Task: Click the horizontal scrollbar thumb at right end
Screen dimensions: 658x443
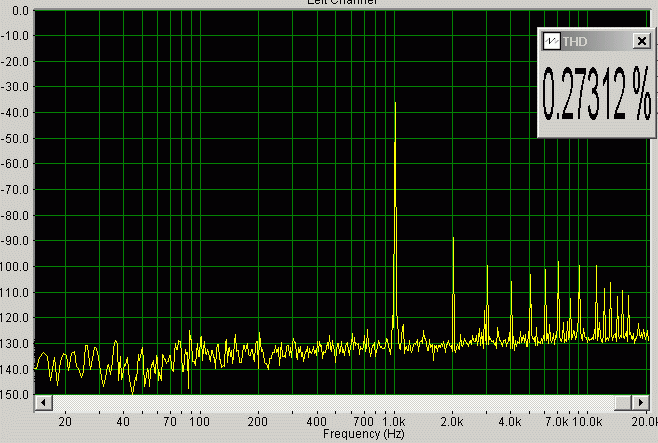Action: click(x=623, y=403)
